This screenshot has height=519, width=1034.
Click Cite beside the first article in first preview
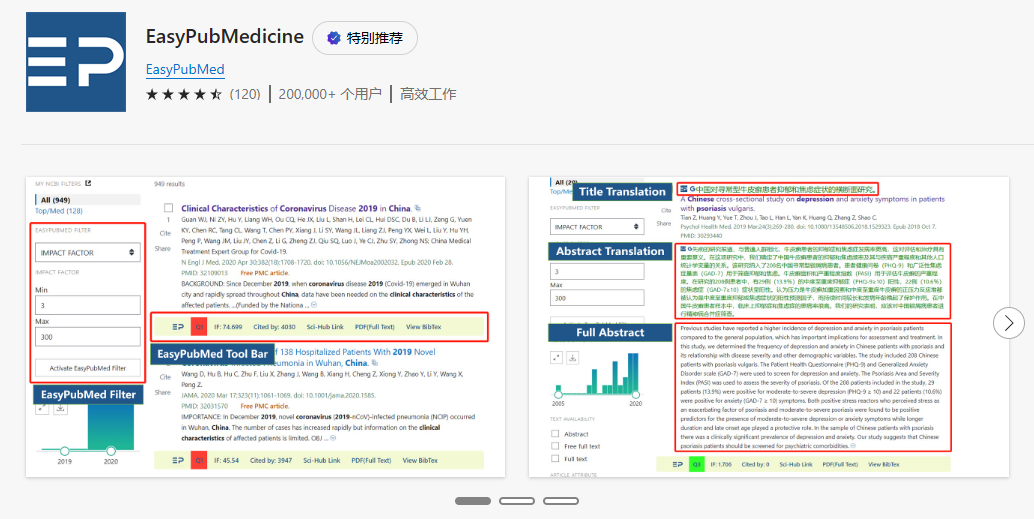click(x=164, y=233)
